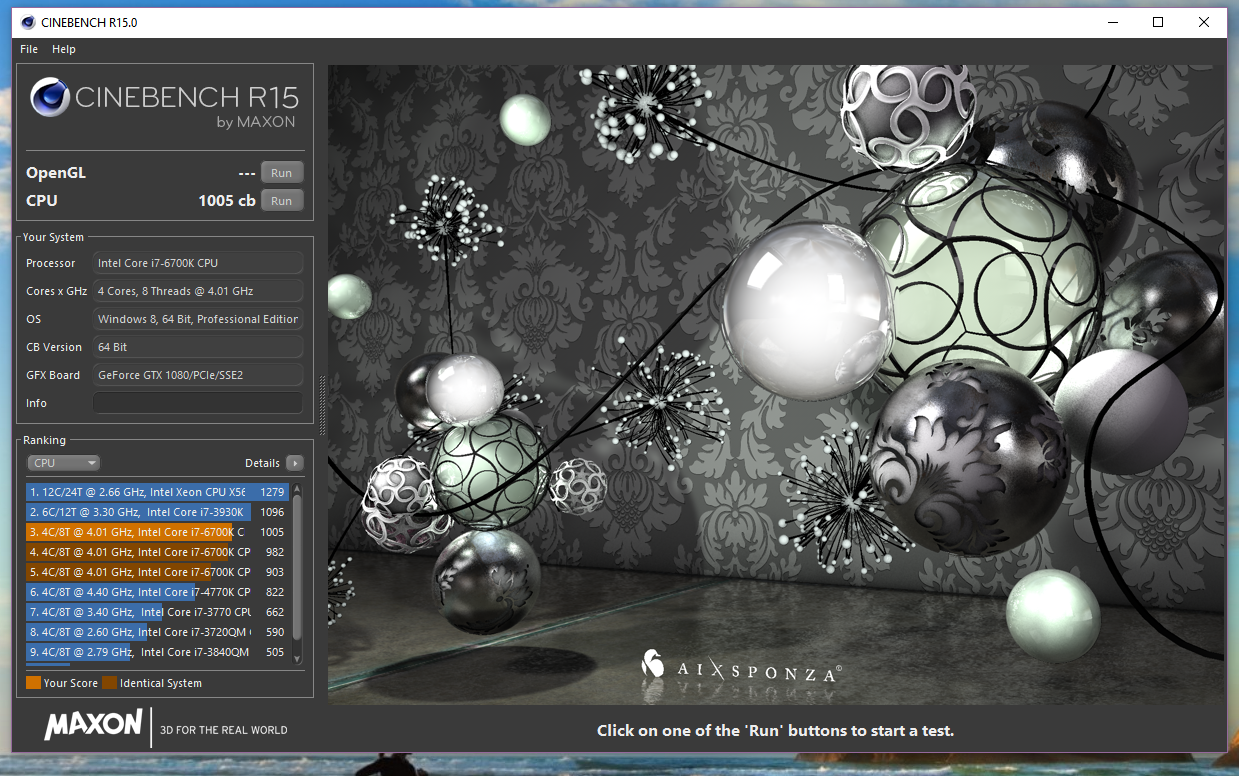Screen dimensions: 1239x776
Task: Select ranking row 3 scoring 1005
Action: pos(158,532)
